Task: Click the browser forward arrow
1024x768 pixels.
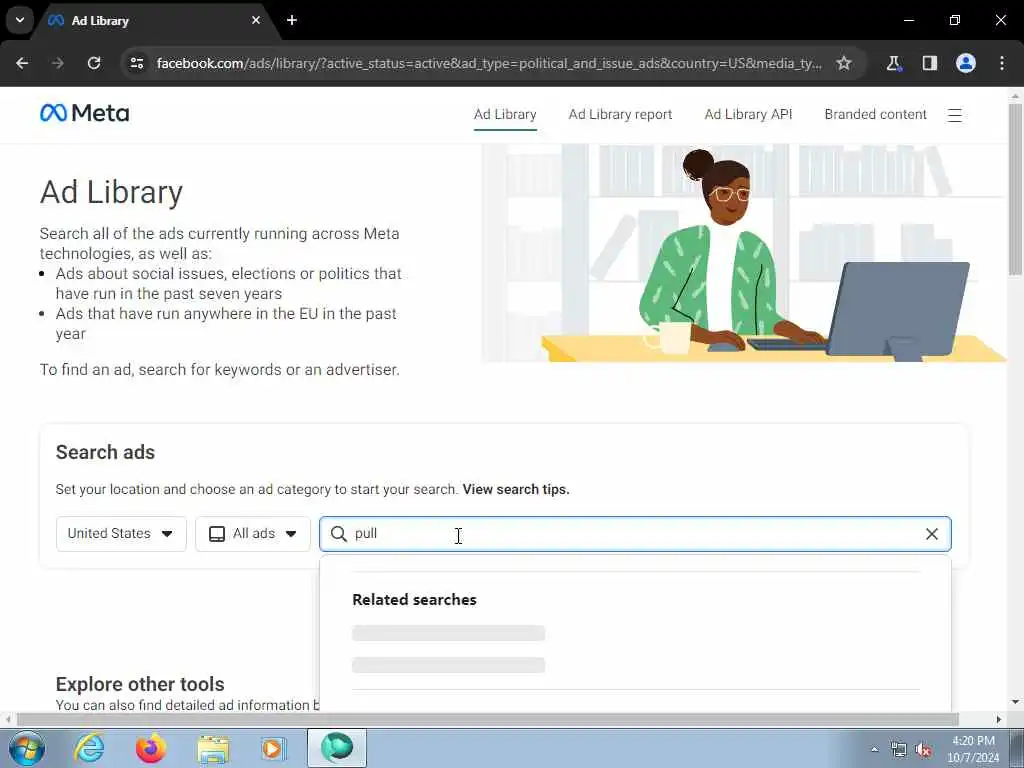Action: coord(58,63)
